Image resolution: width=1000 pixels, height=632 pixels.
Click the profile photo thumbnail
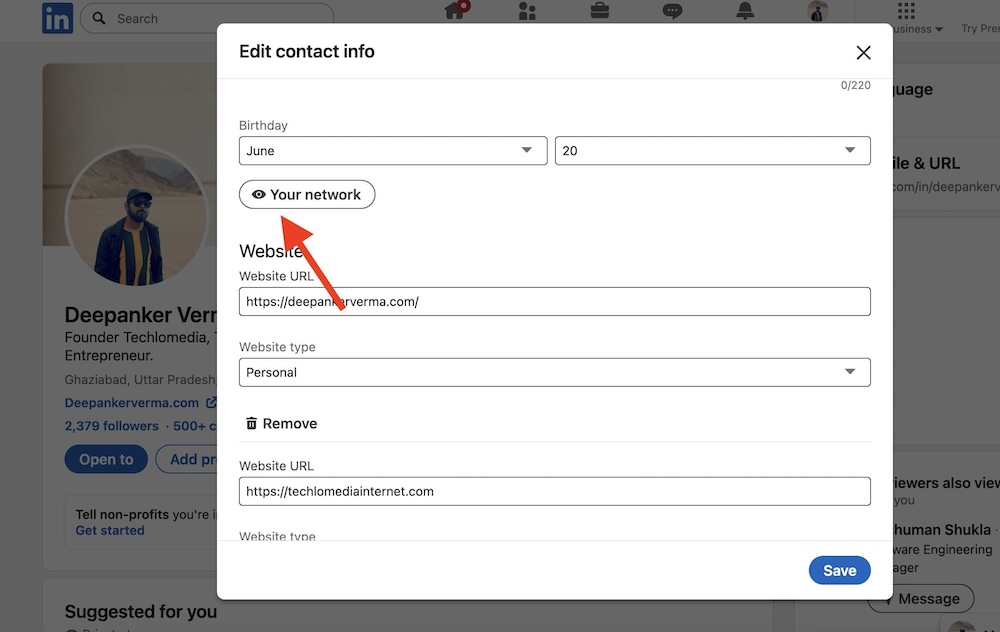(136, 217)
